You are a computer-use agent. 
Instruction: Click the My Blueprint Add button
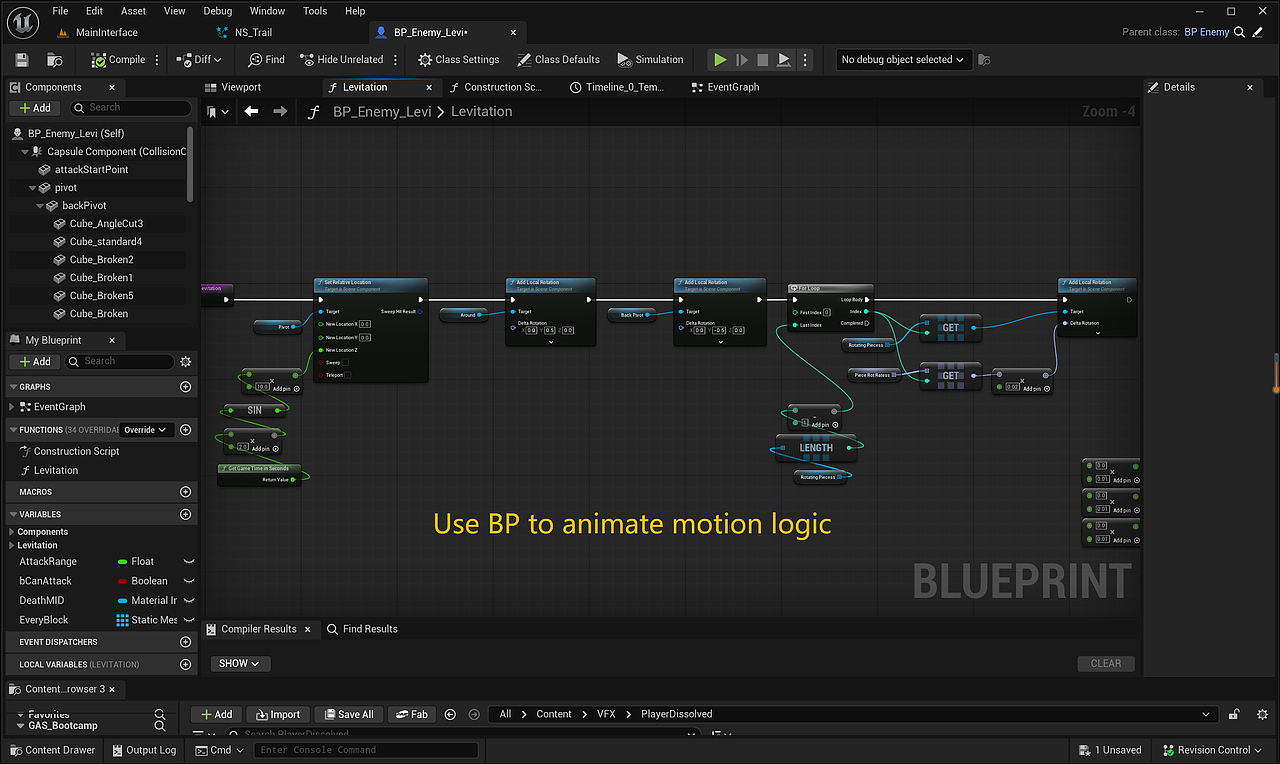point(35,361)
